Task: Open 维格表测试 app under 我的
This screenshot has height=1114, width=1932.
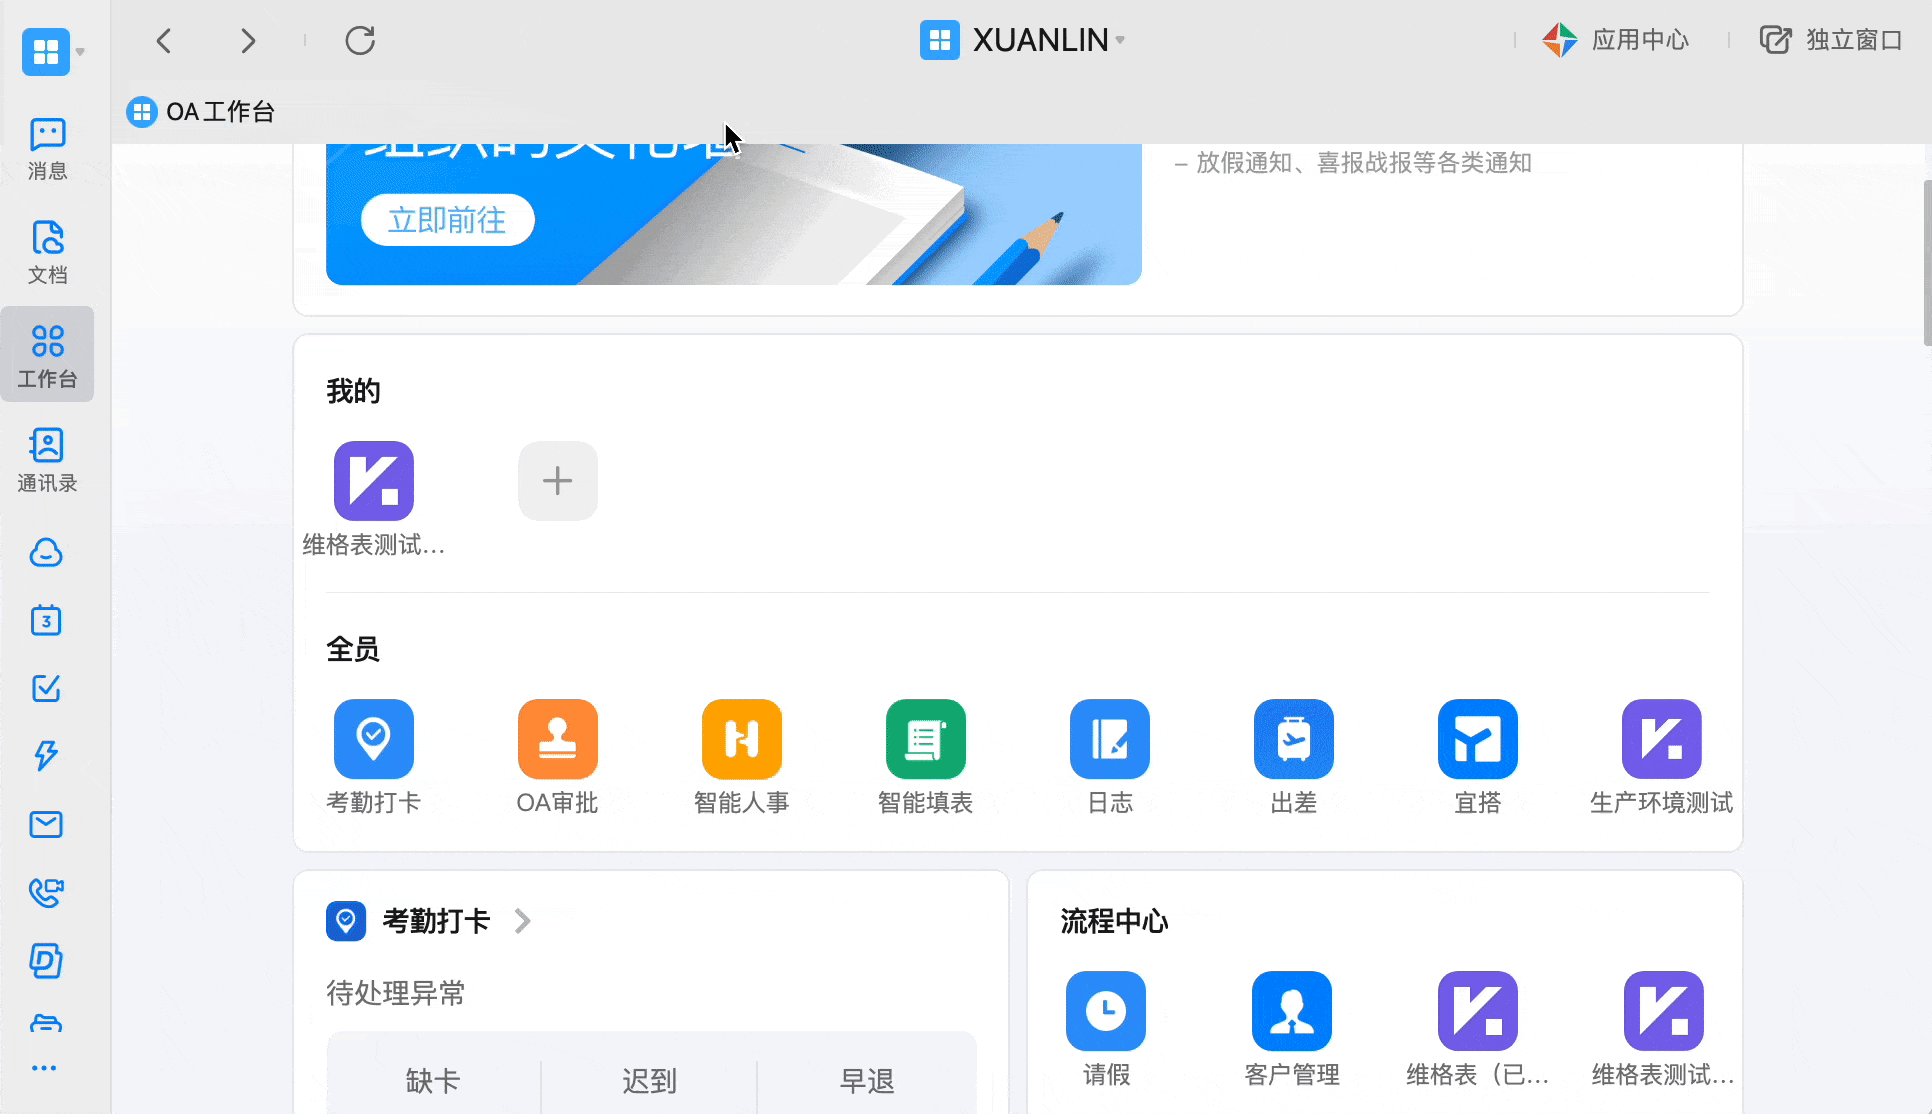Action: coord(373,481)
